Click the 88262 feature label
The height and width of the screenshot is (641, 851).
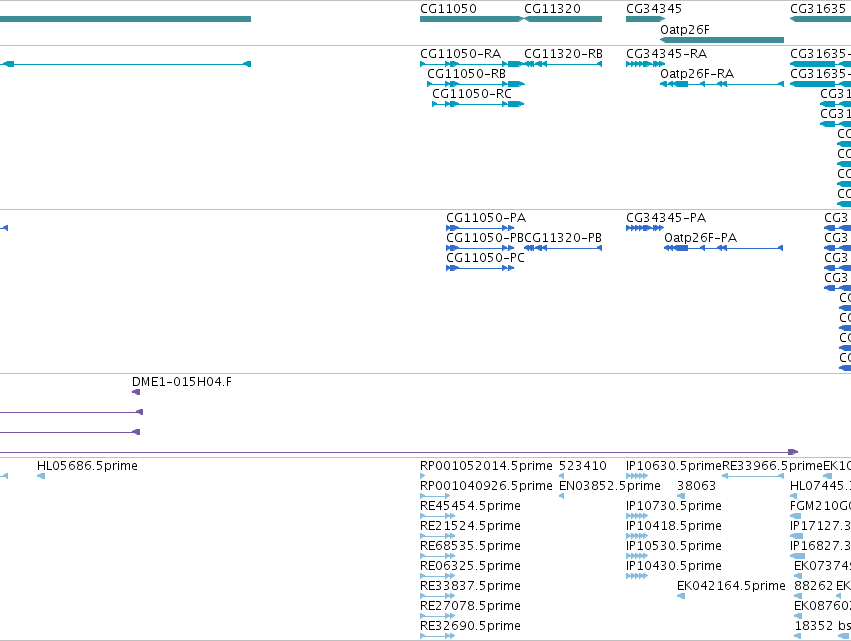pos(813,586)
